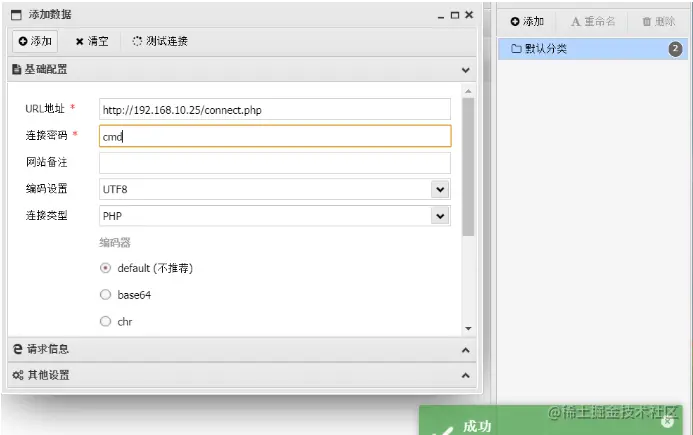693x435 pixels.
Task: Open the 编码设置 UTF8 dropdown arrow
Action: pyautogui.click(x=440, y=190)
